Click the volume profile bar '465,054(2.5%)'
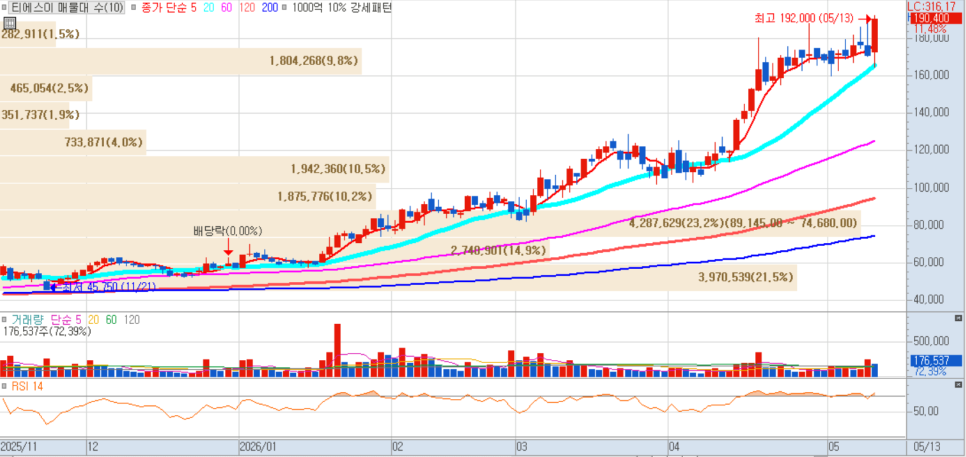Screen dimensions: 966x457 (x=46, y=88)
